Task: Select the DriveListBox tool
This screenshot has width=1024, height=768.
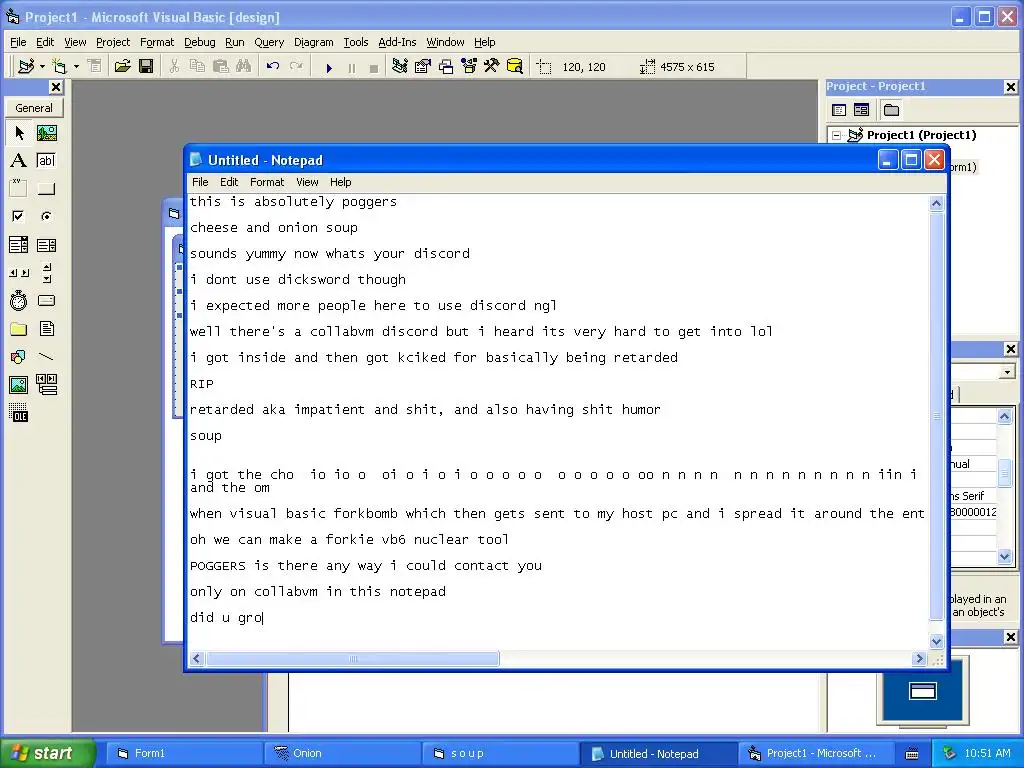Action: coord(46,300)
